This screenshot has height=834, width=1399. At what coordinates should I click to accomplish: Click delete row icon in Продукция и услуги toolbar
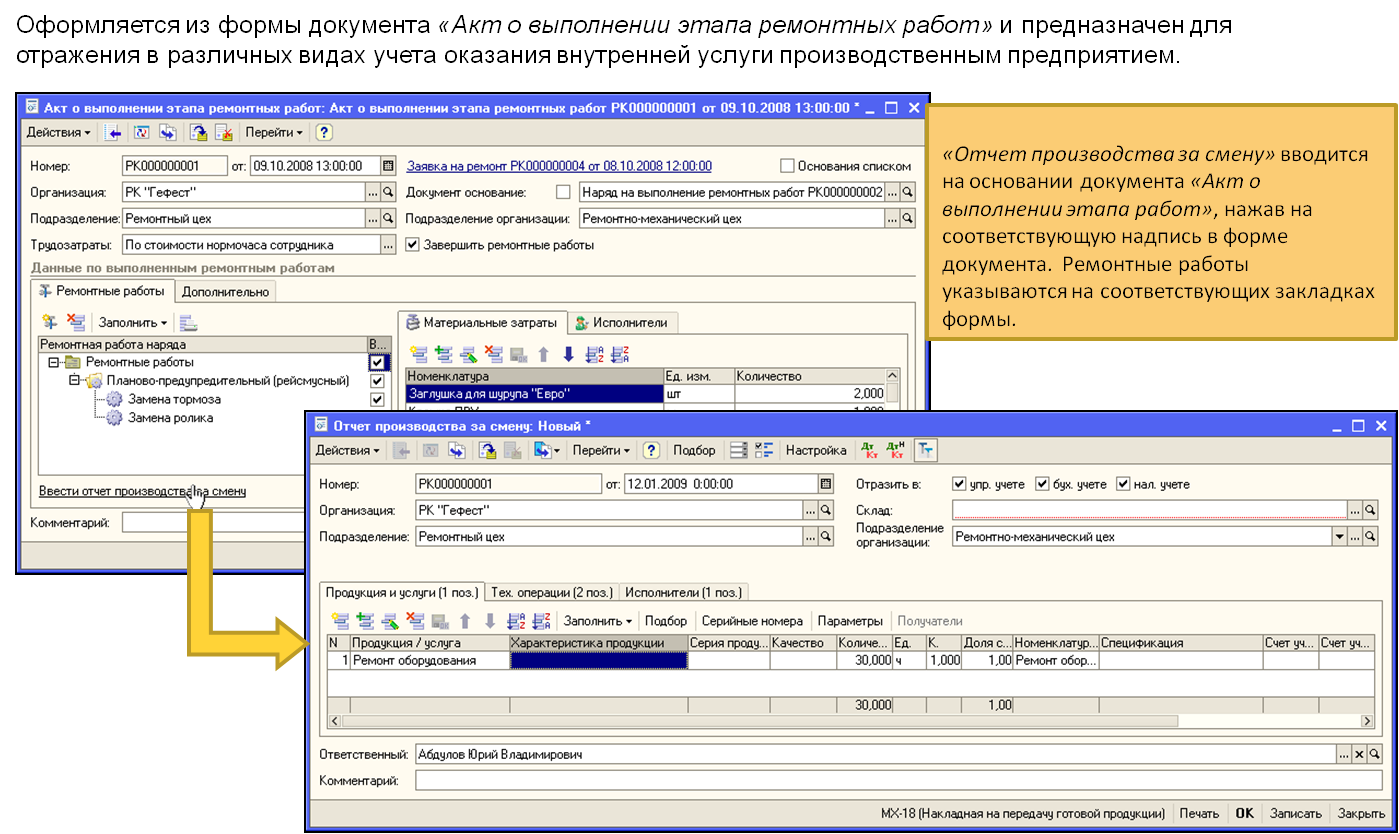(x=416, y=621)
